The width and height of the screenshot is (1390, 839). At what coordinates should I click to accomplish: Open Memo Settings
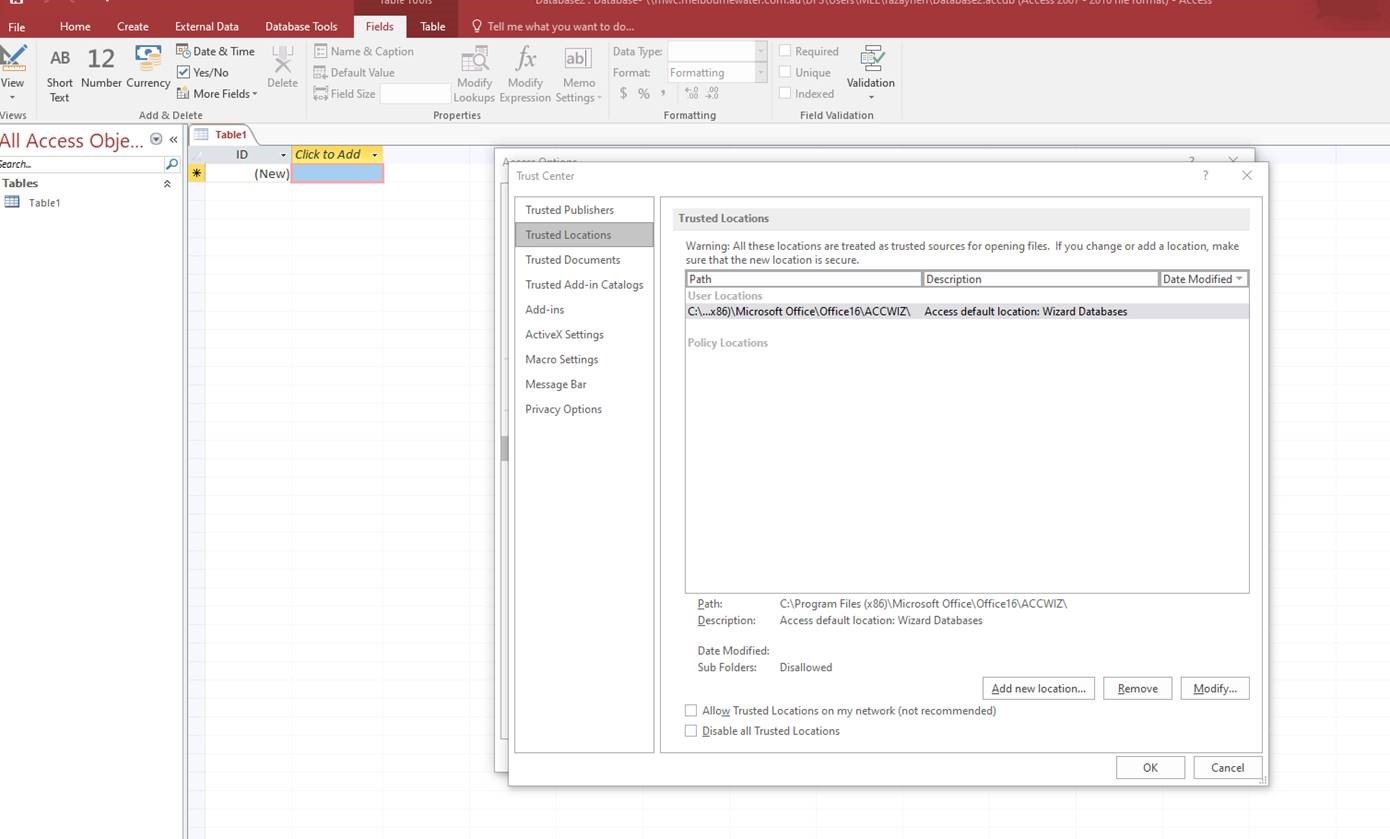click(578, 75)
